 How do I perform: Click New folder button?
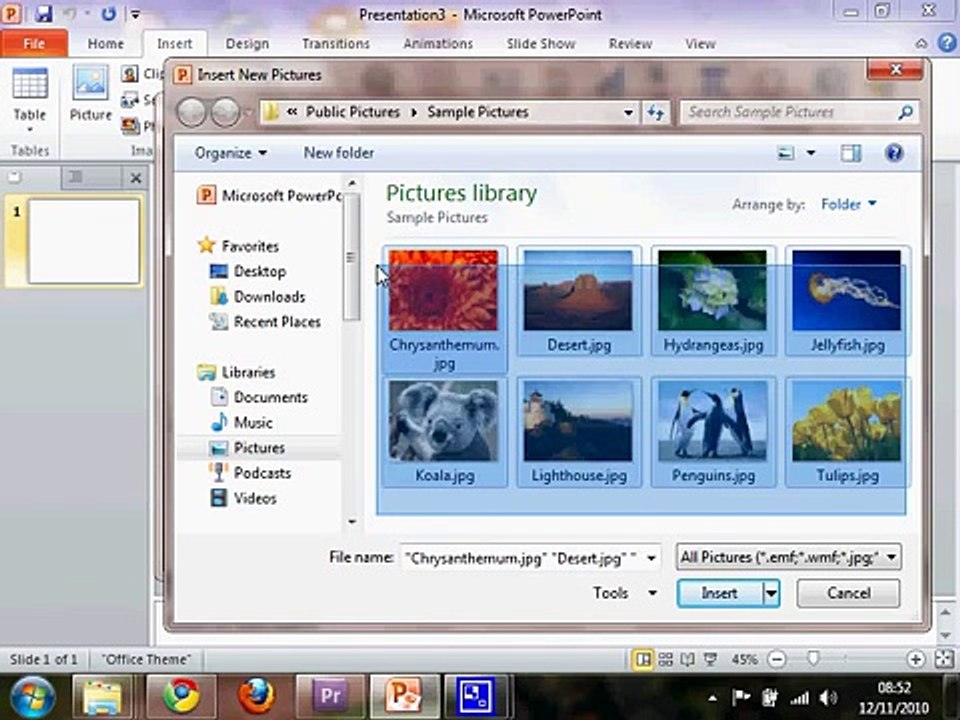[339, 153]
